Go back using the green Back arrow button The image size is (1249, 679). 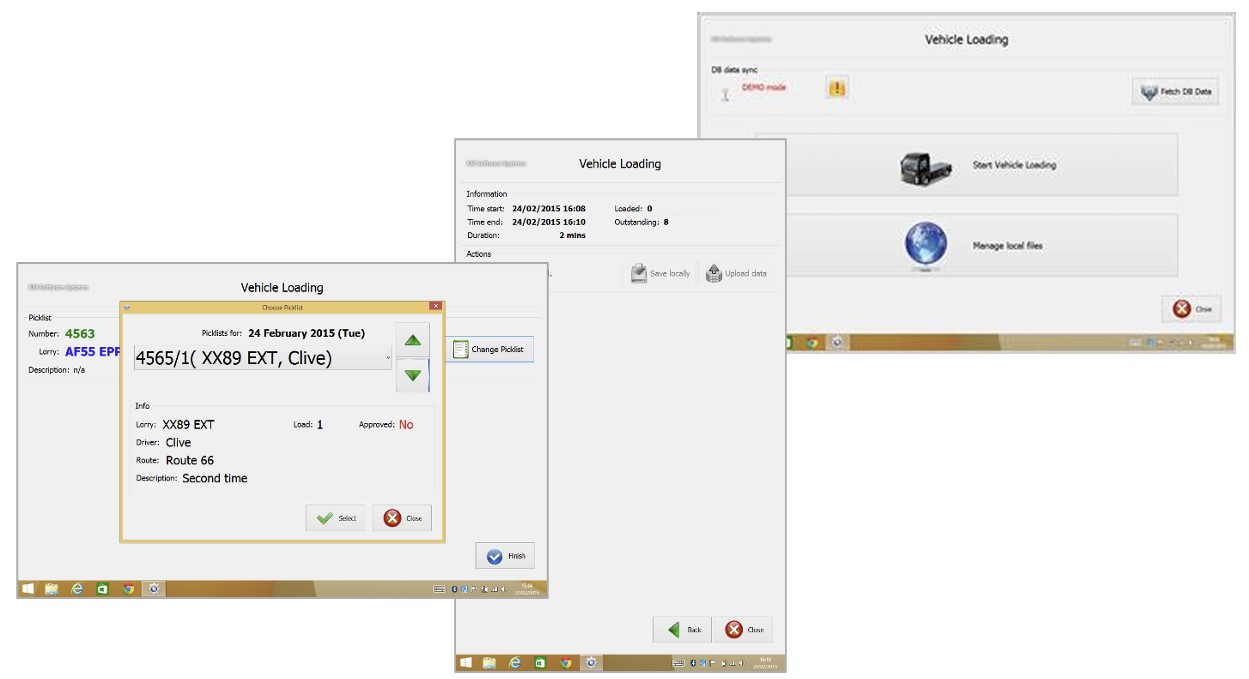(683, 629)
